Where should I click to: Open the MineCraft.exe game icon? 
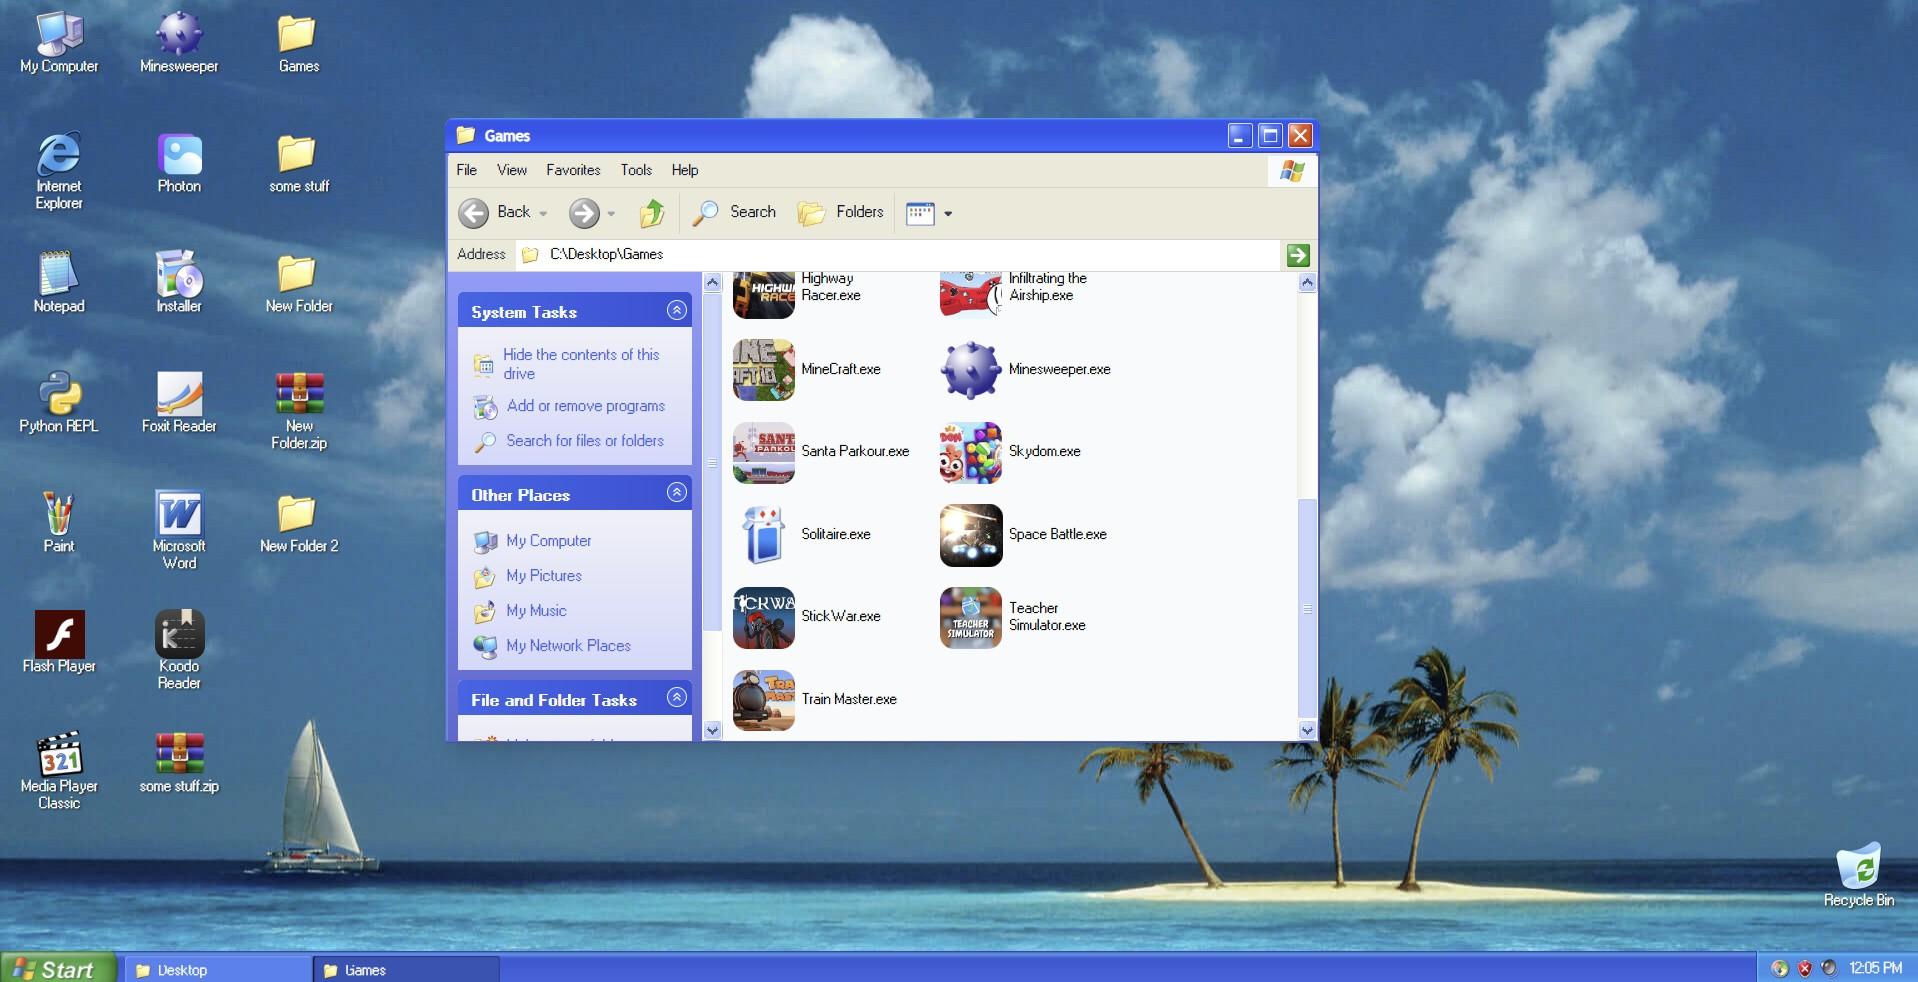pyautogui.click(x=764, y=369)
